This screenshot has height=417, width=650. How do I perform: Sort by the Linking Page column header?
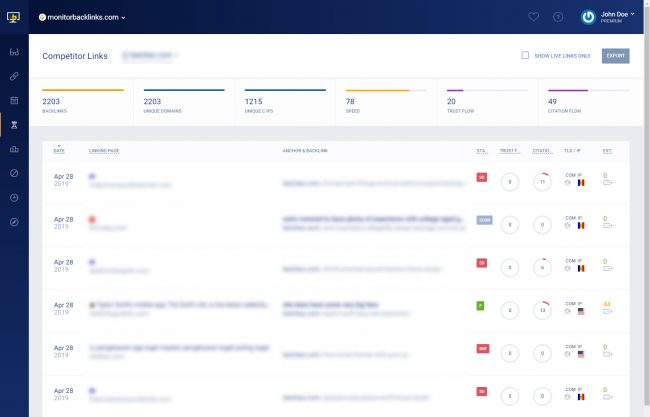pos(104,151)
